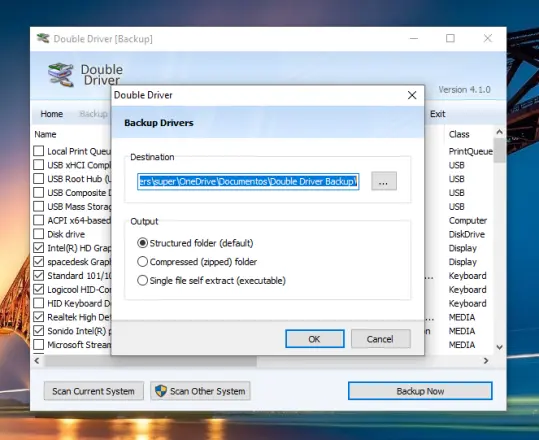Click horizontal scrollbar left arrow

37,361
